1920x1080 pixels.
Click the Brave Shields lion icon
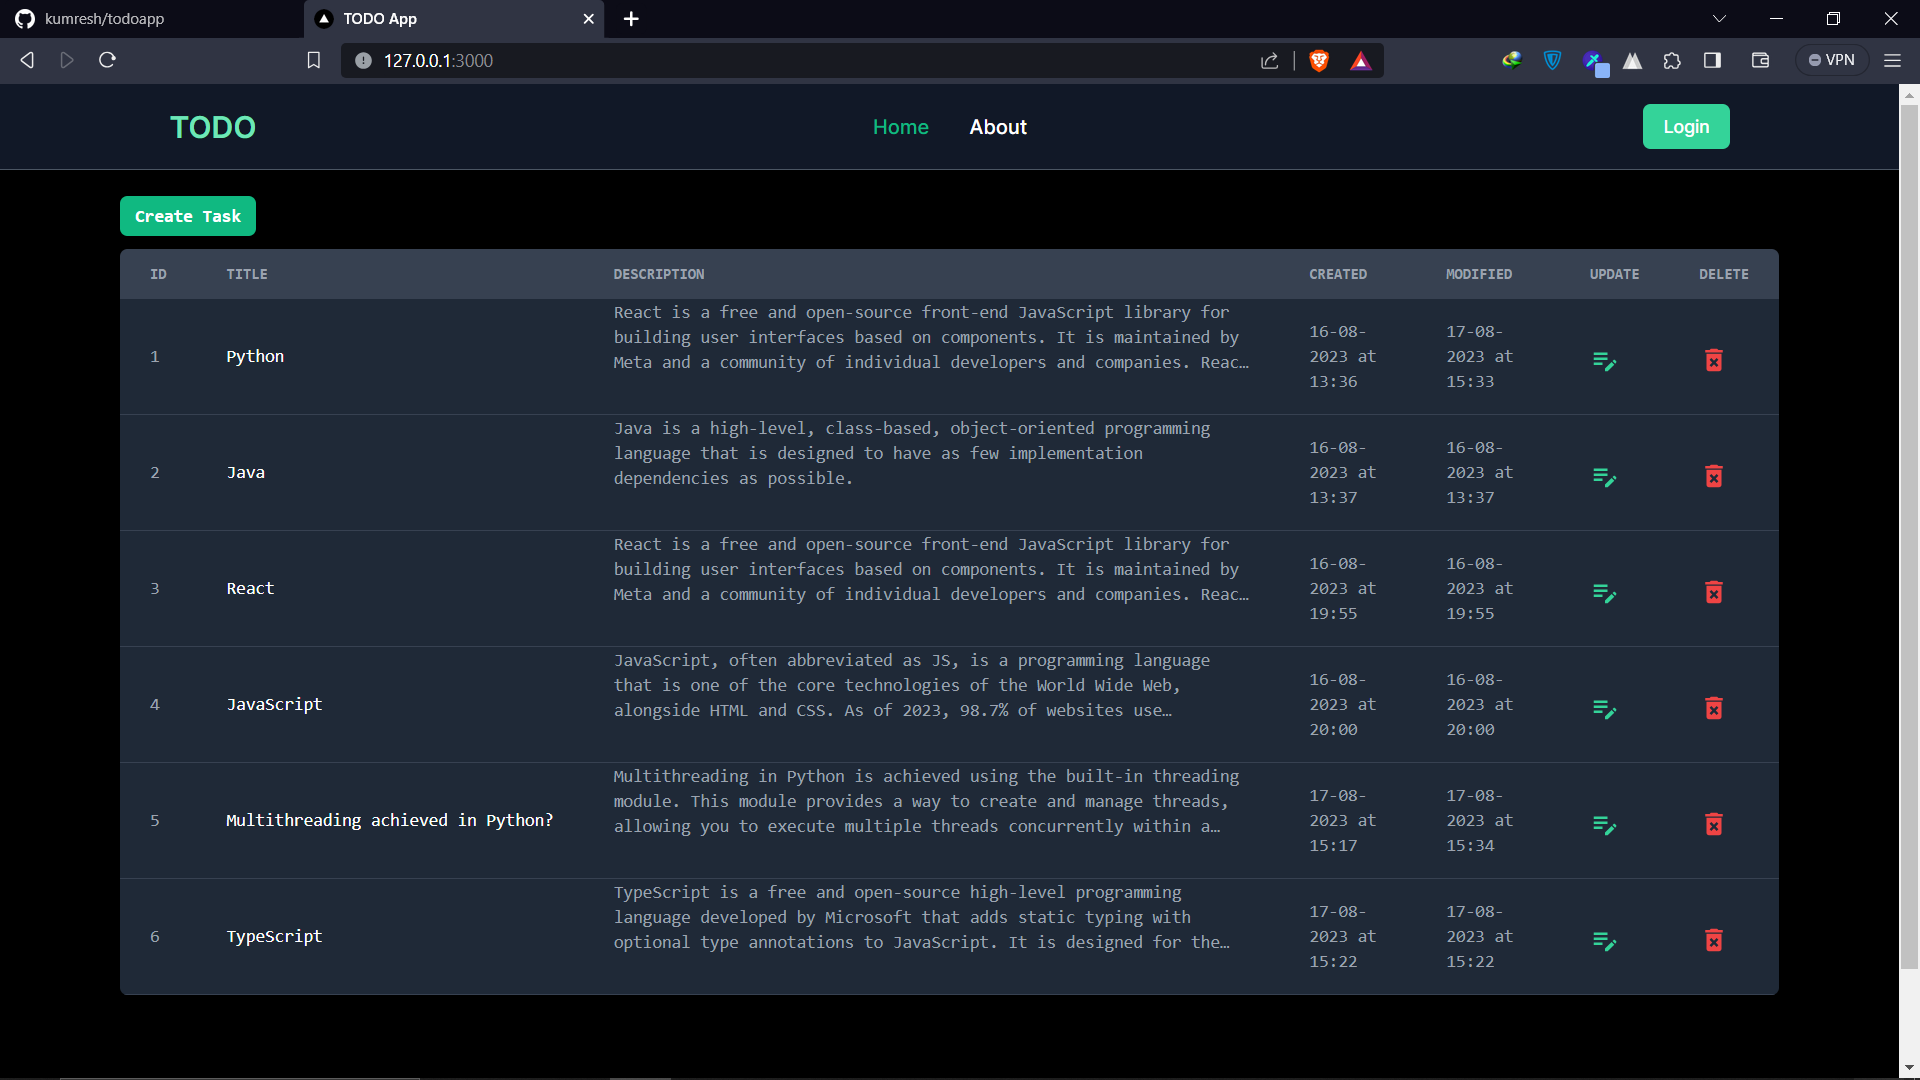coord(1318,61)
